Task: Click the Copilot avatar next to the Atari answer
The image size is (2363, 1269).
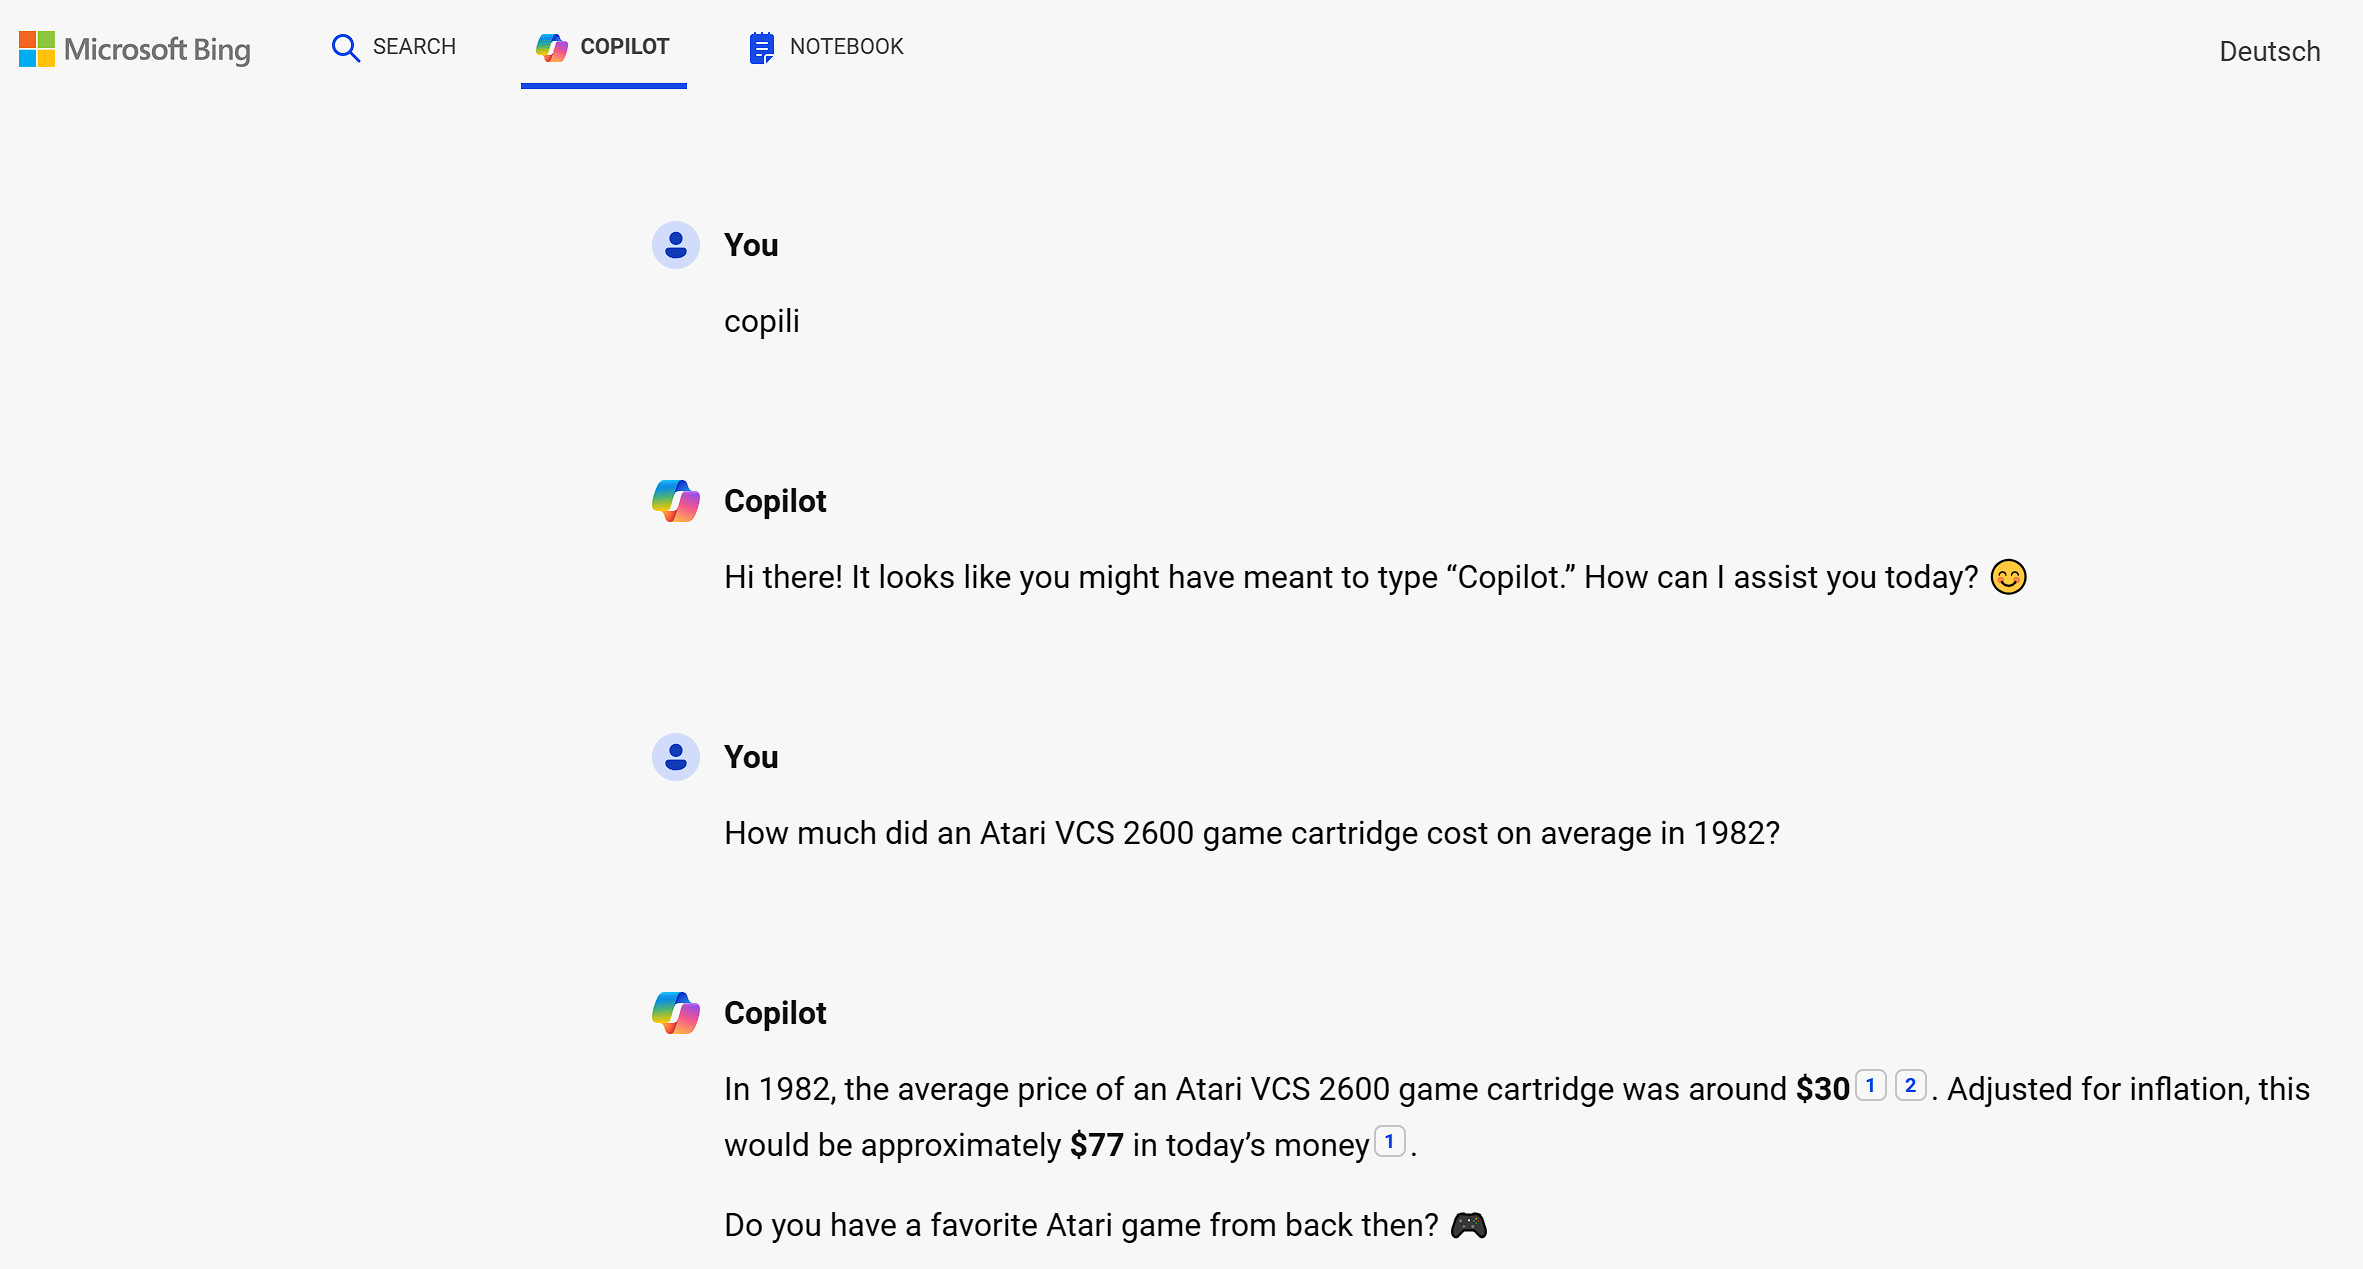Action: [675, 1013]
